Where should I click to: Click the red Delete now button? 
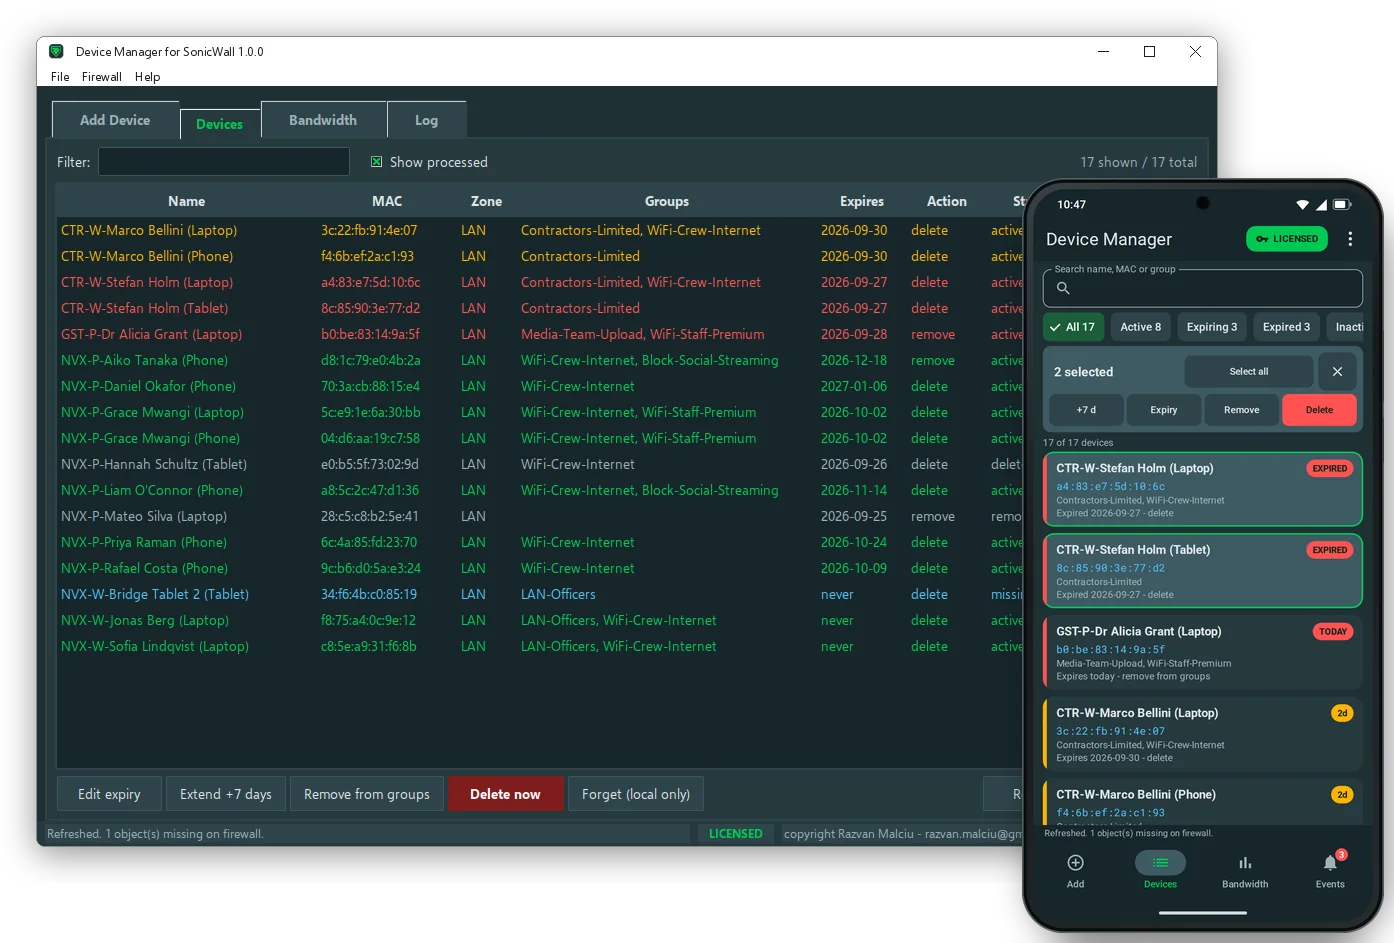click(x=505, y=794)
